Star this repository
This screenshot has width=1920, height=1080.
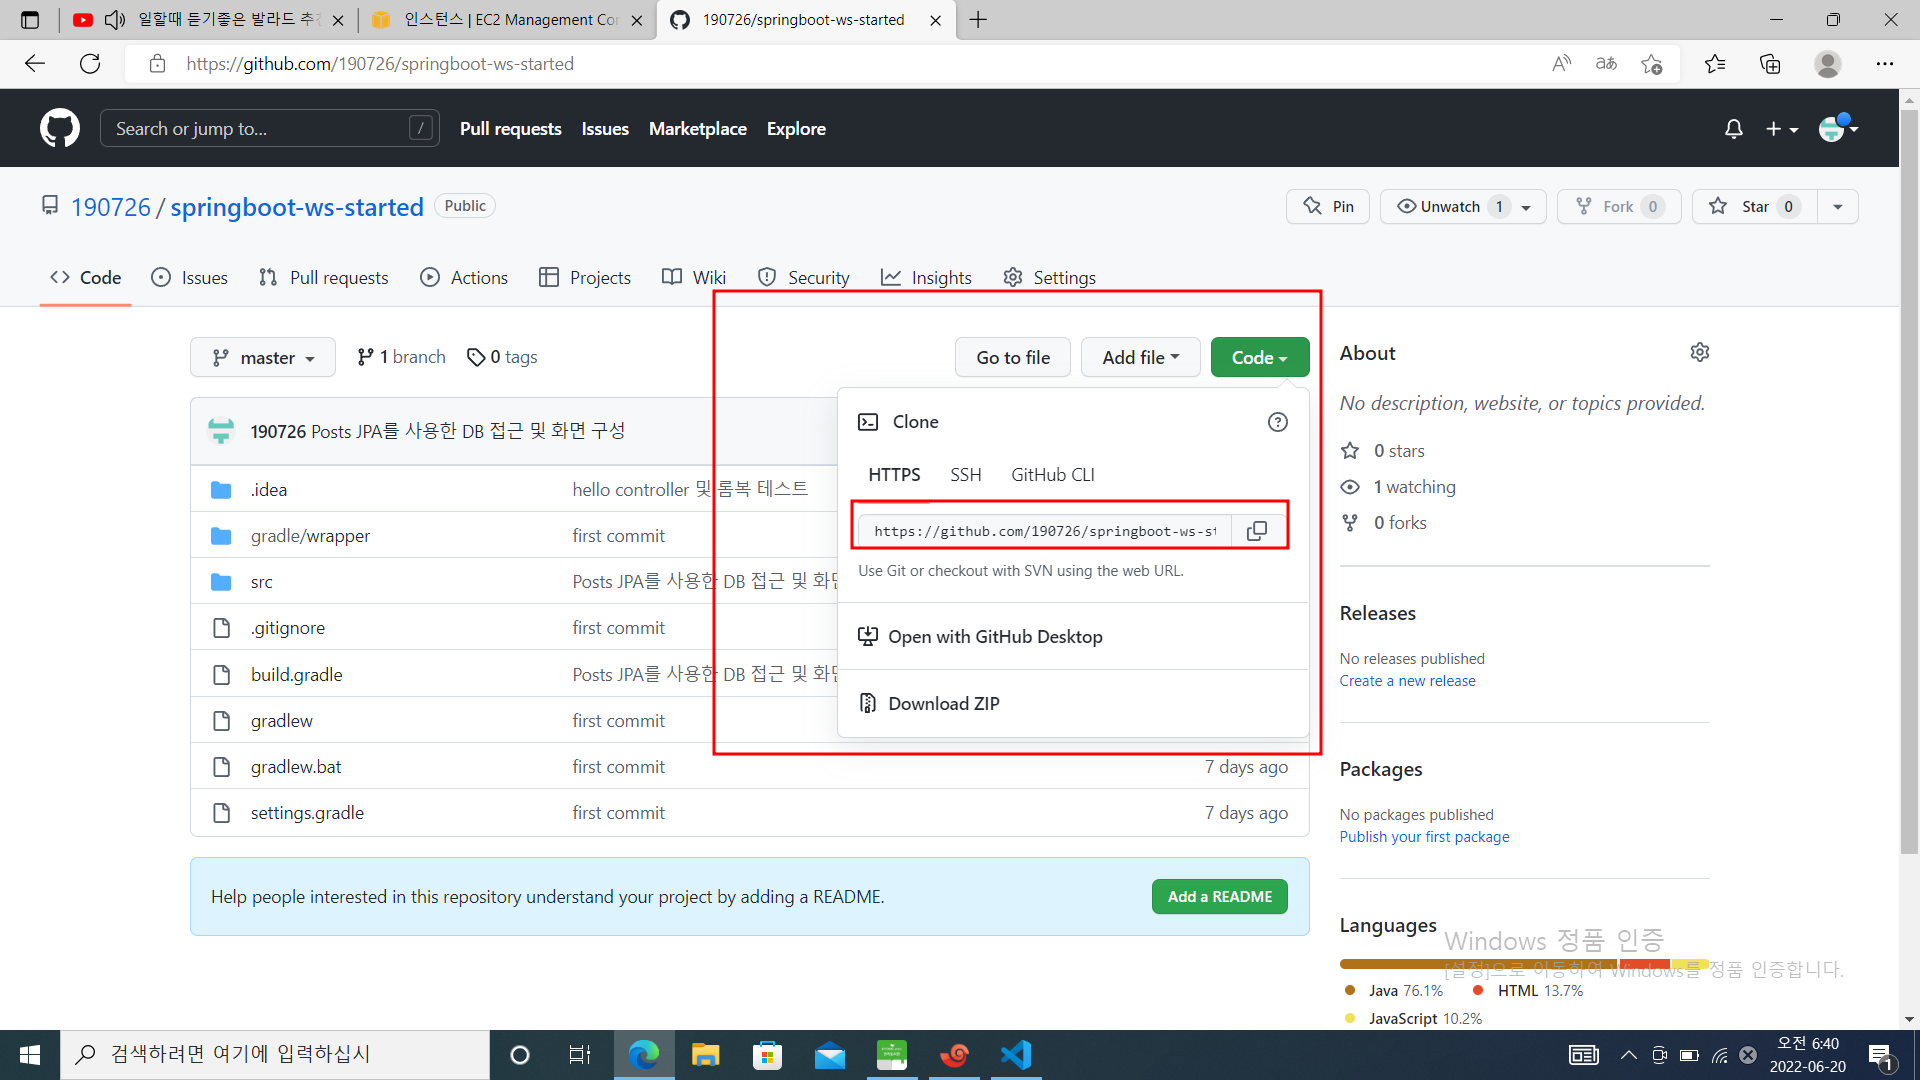1754,207
